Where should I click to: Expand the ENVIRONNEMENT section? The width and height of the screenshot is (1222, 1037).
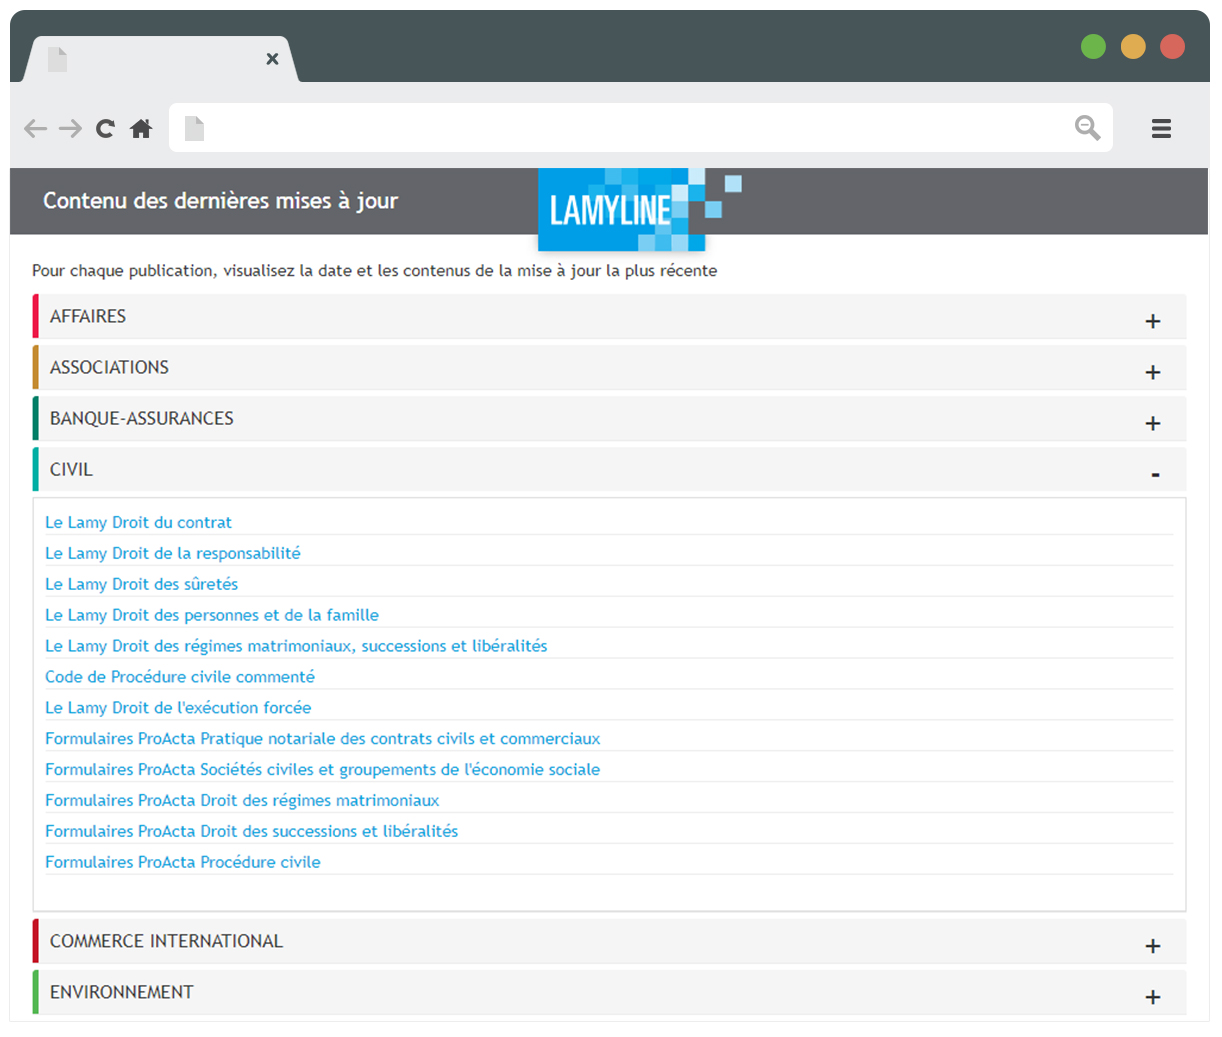(1152, 997)
